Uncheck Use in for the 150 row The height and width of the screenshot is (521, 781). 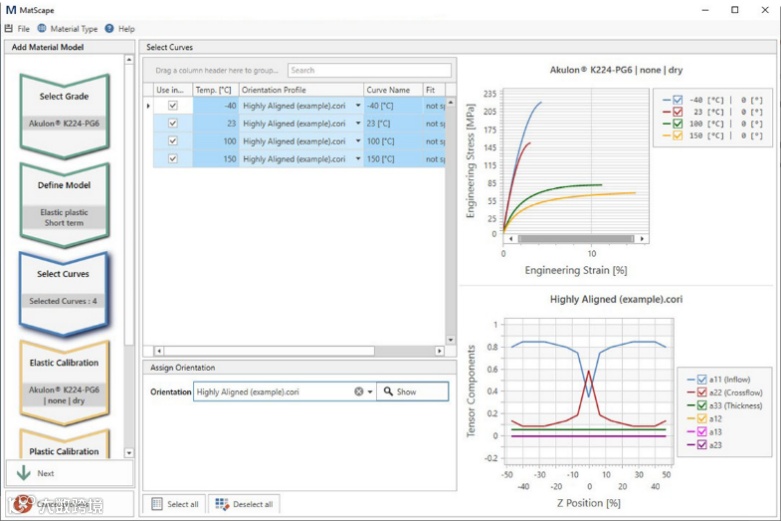(x=173, y=159)
